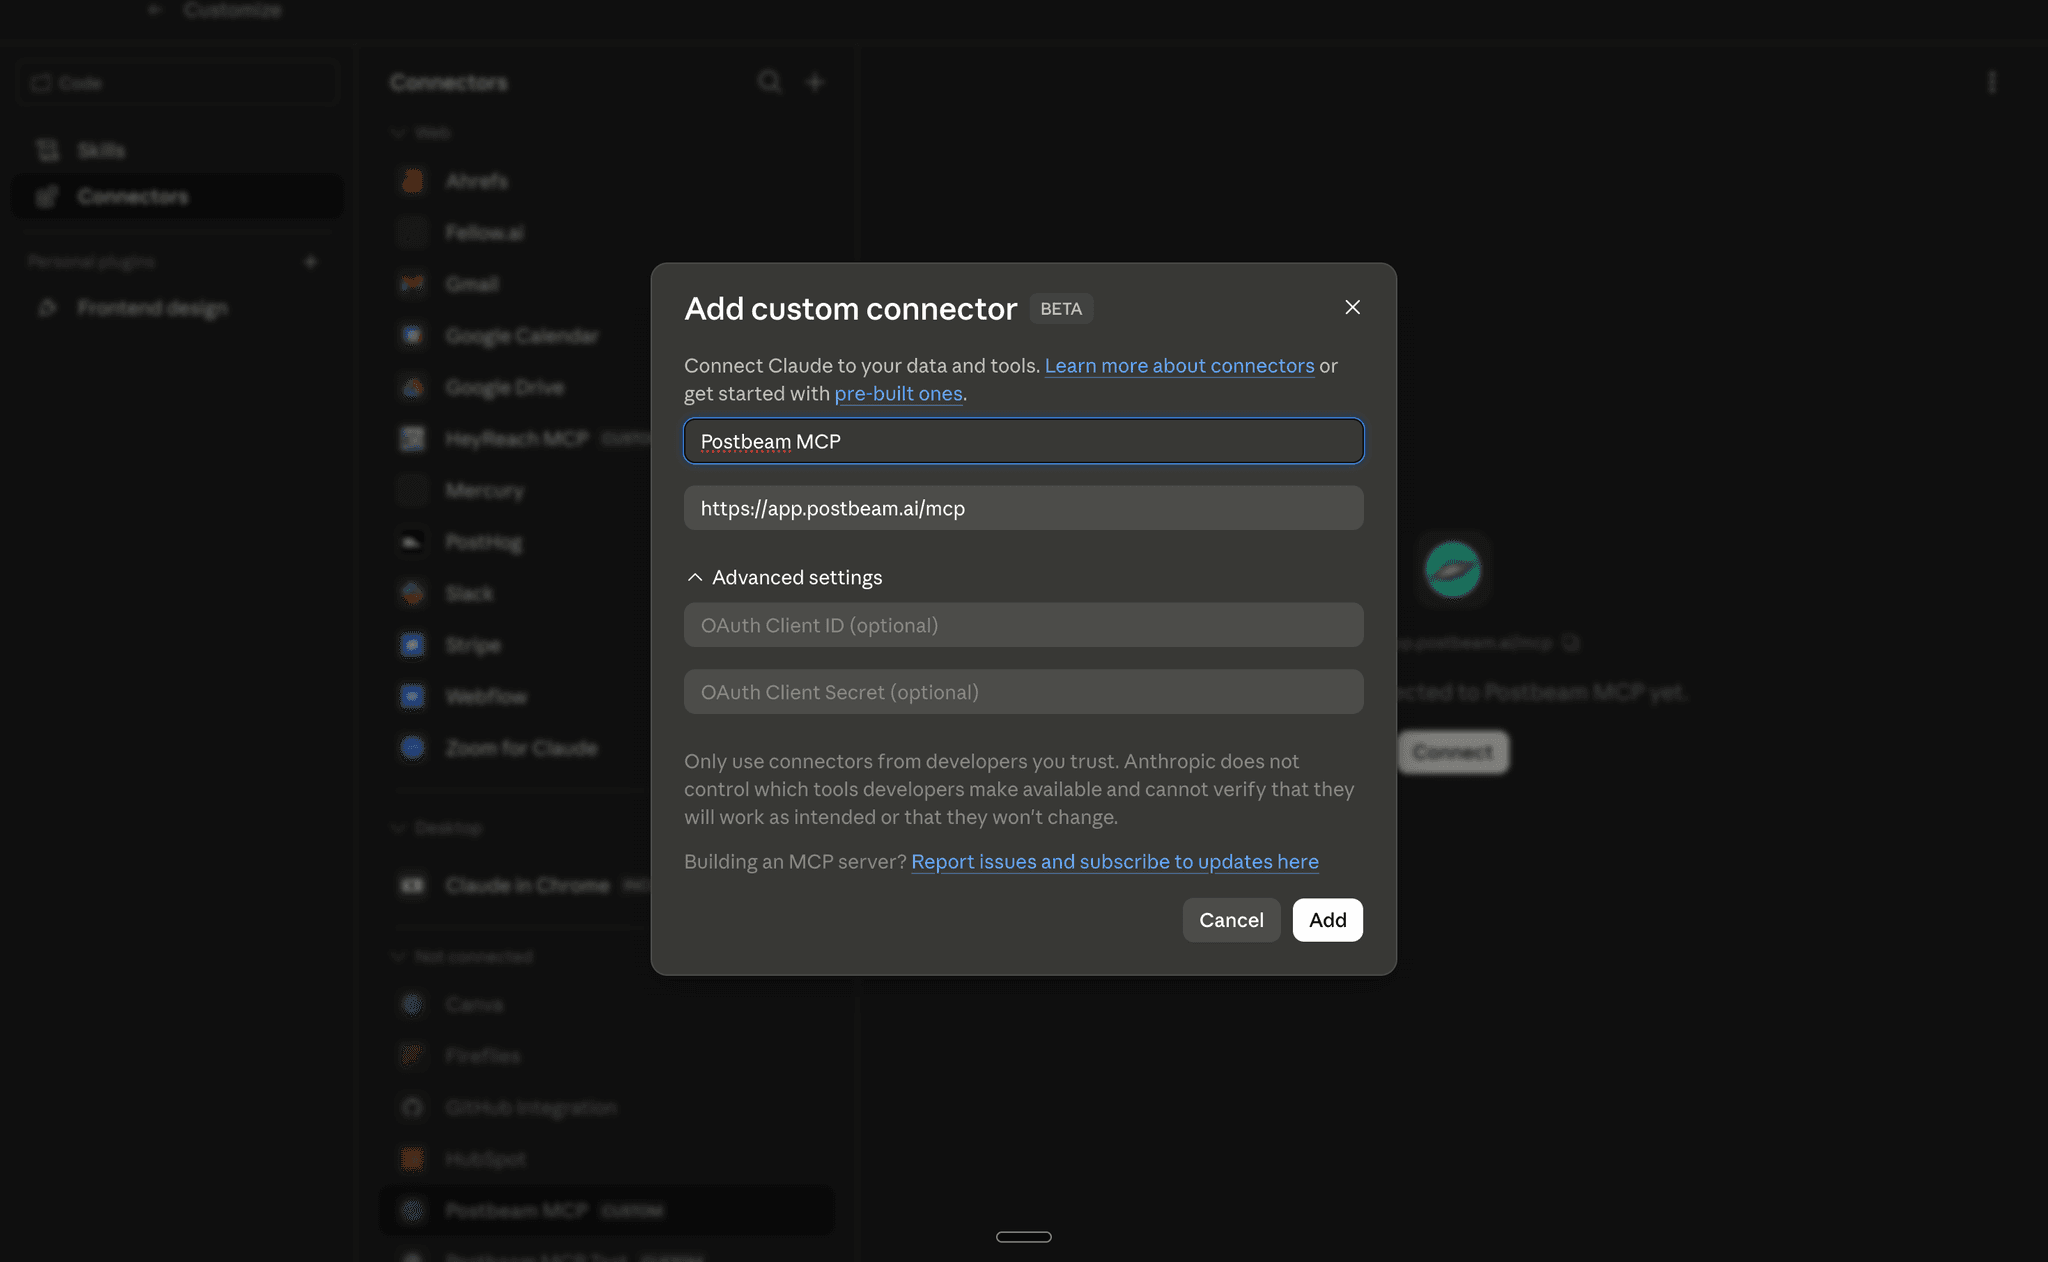Open Learn more about connectors link
This screenshot has width=2048, height=1262.
[1179, 366]
